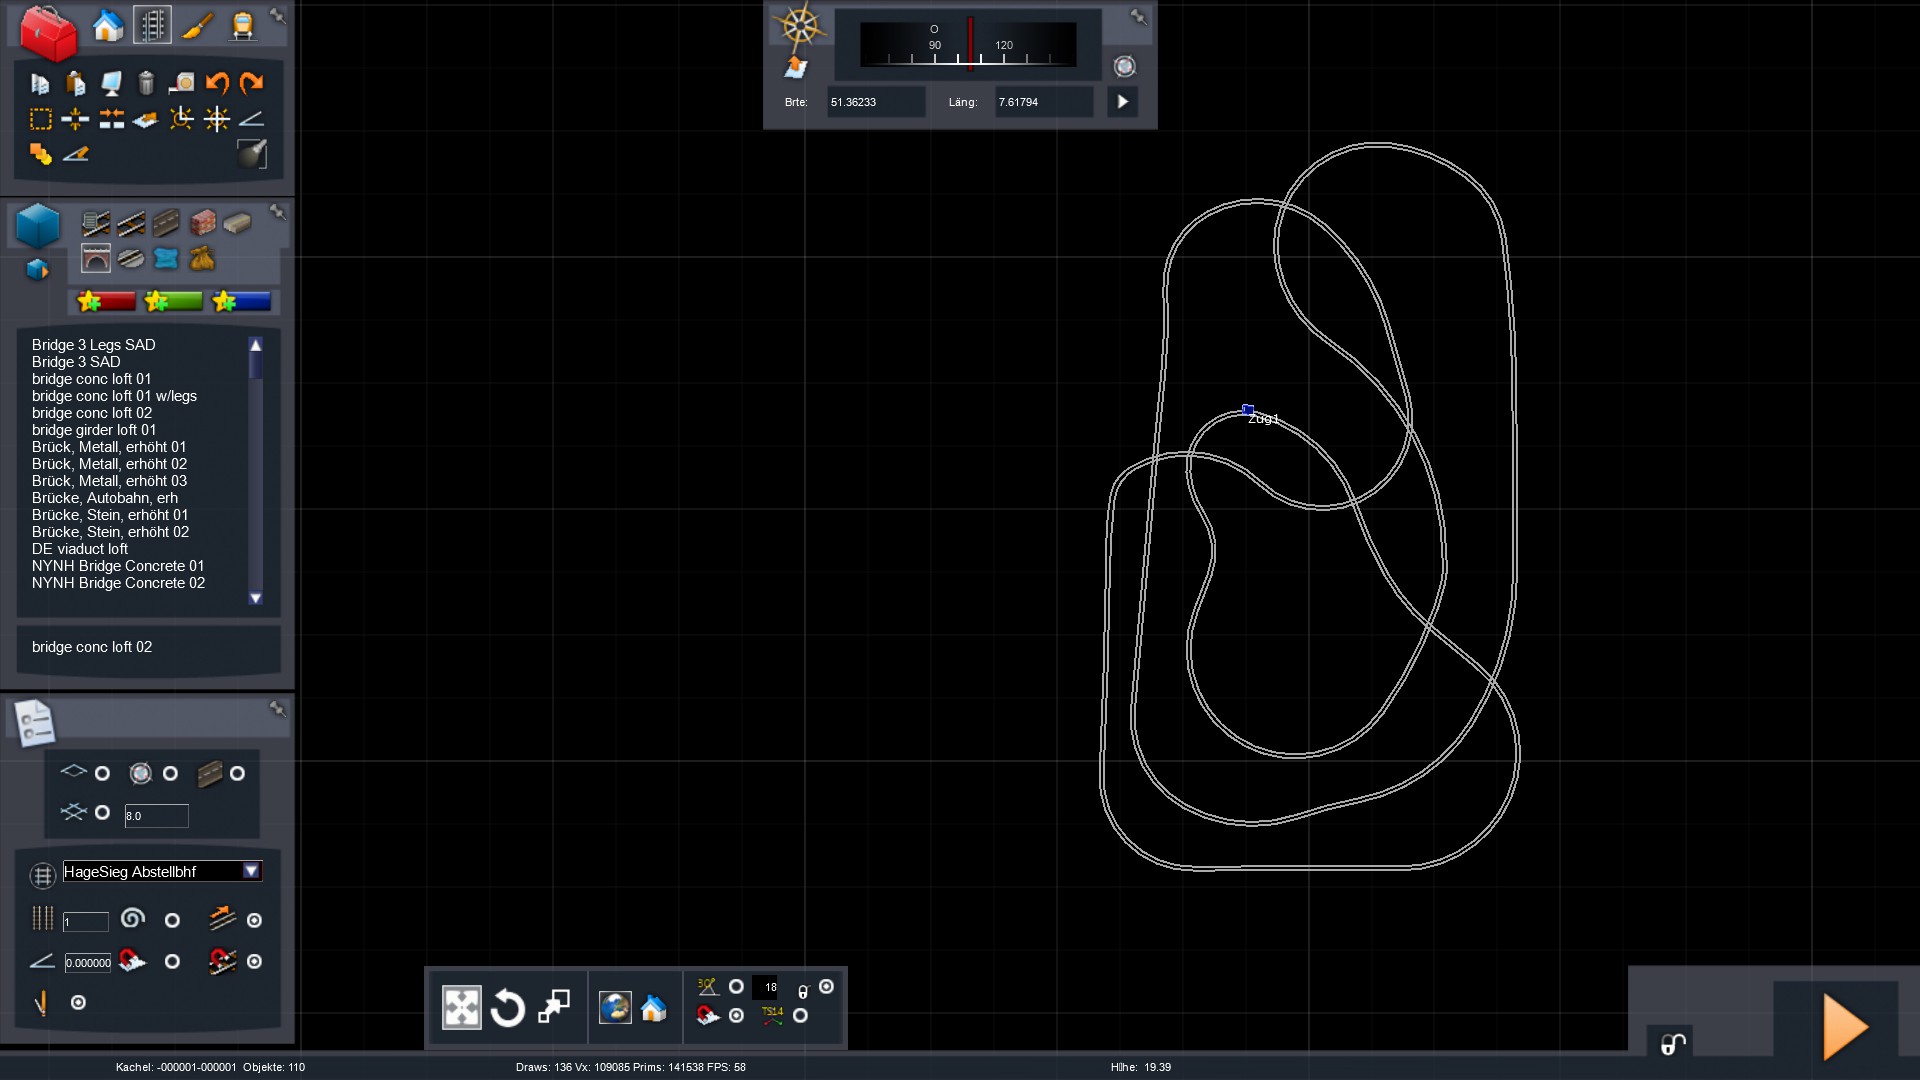This screenshot has height=1080, width=1920.
Task: Click the orange undo arrow
Action: point(217,83)
